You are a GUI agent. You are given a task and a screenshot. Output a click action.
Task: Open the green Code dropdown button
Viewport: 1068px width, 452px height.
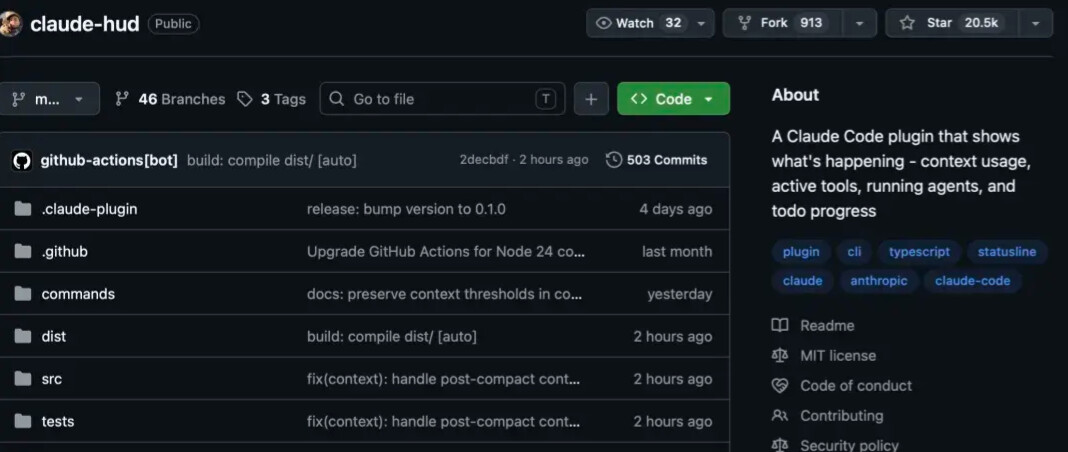click(673, 99)
